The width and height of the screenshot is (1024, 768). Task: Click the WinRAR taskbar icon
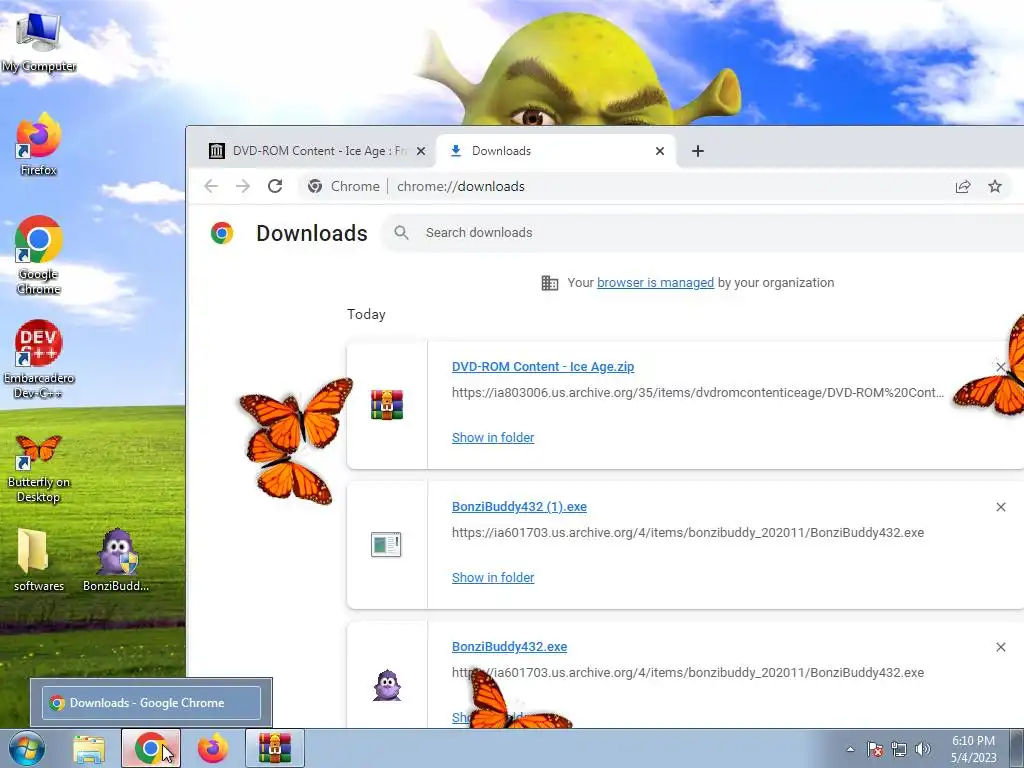(x=274, y=748)
